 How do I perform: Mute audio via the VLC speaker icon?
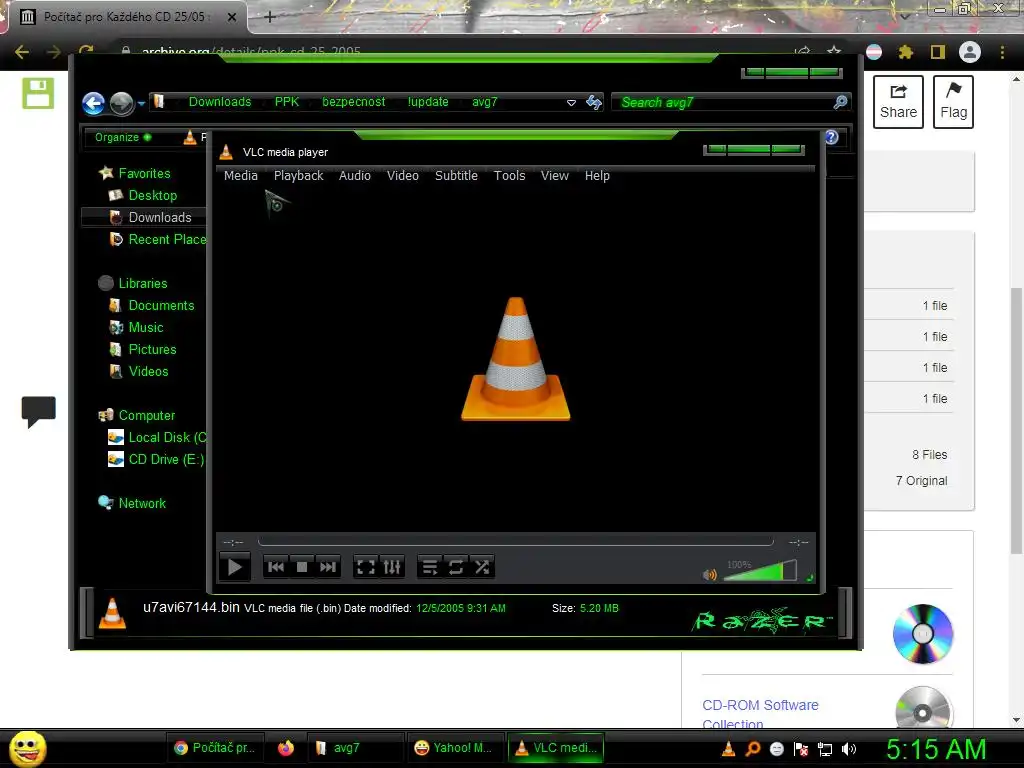coord(710,575)
